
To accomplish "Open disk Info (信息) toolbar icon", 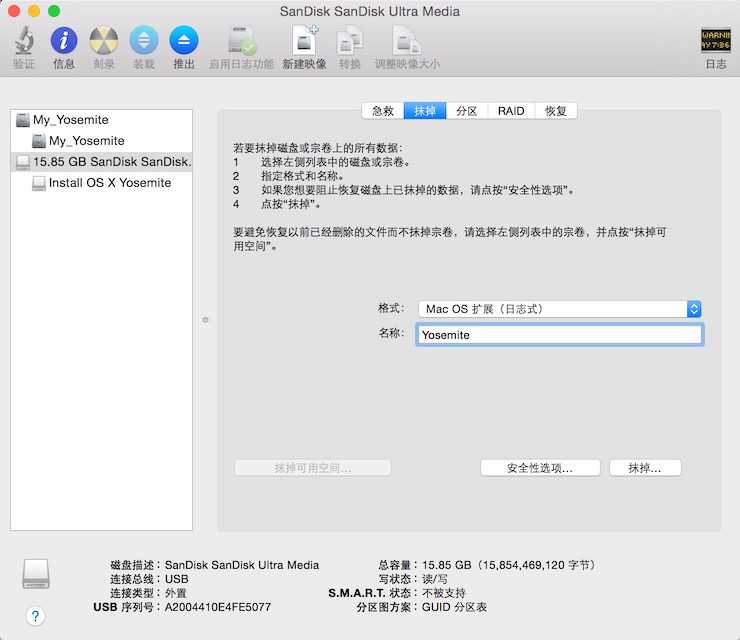I will pyautogui.click(x=64, y=40).
